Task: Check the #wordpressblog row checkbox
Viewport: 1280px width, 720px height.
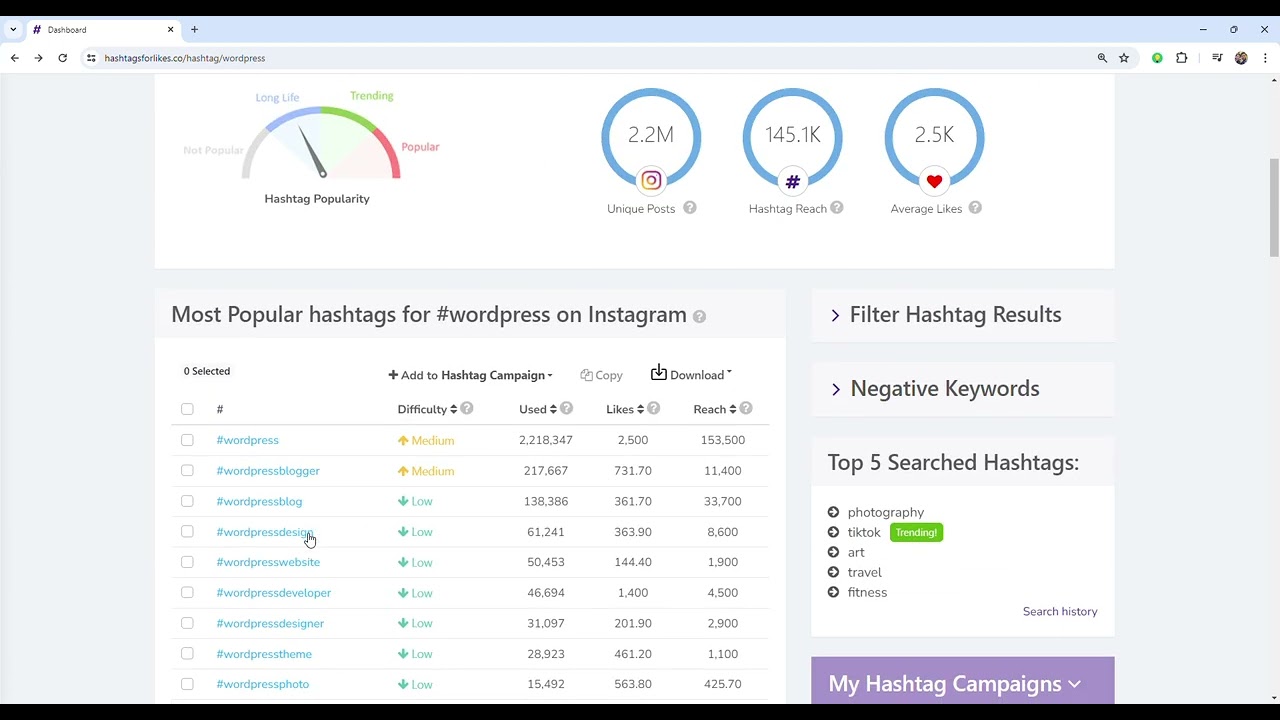Action: click(x=187, y=501)
